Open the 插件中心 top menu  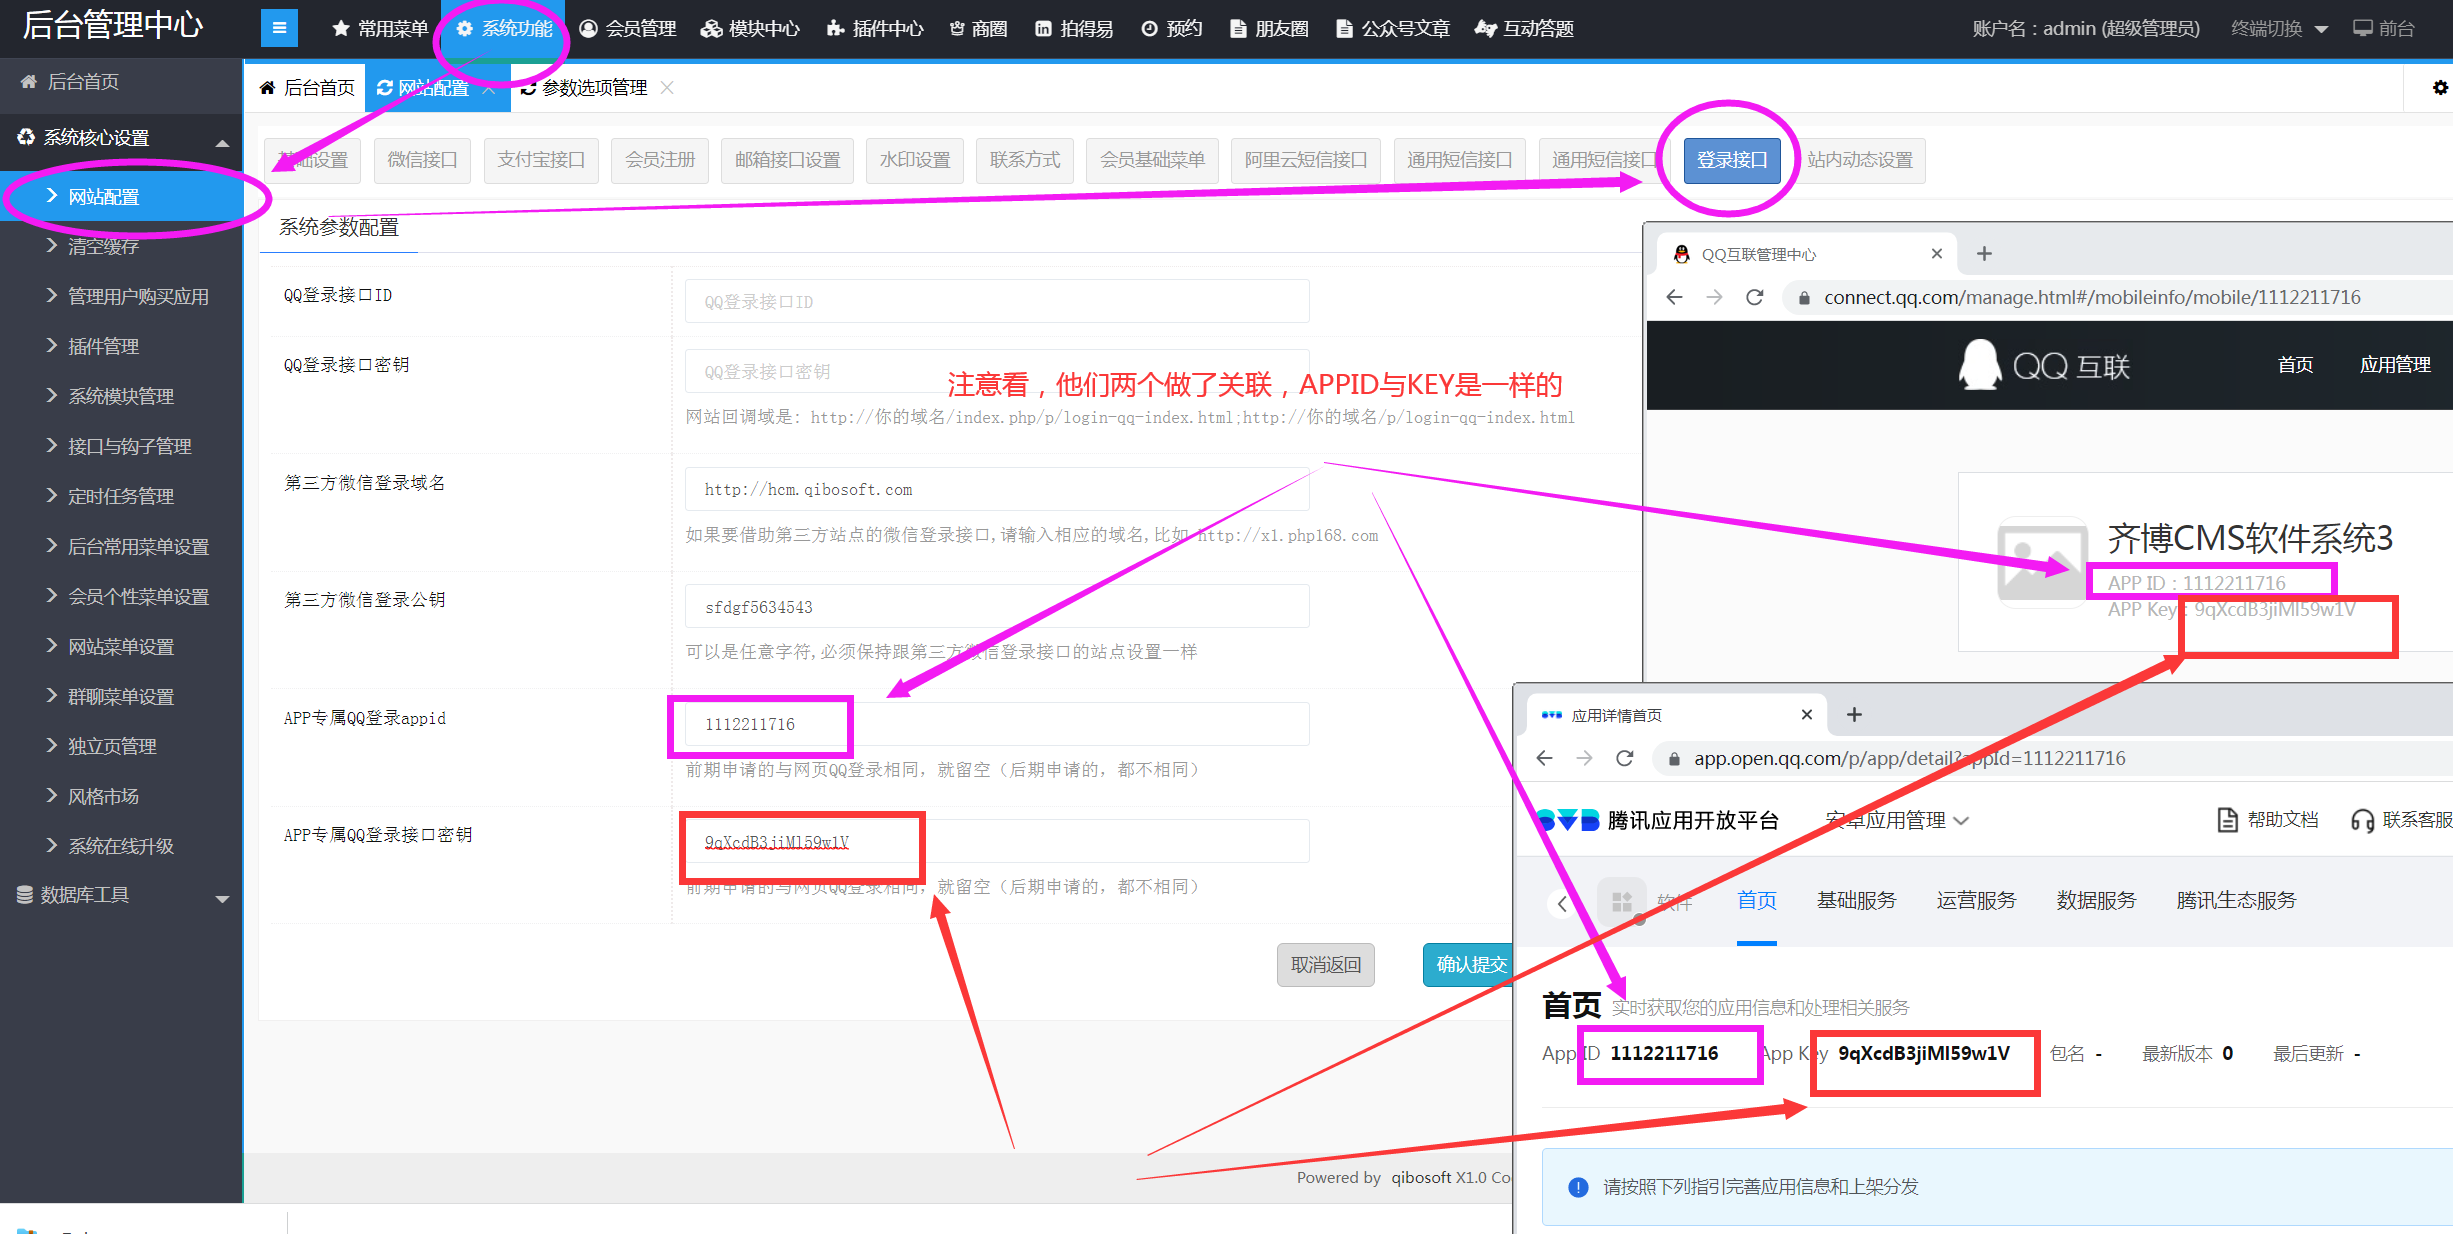(x=875, y=29)
